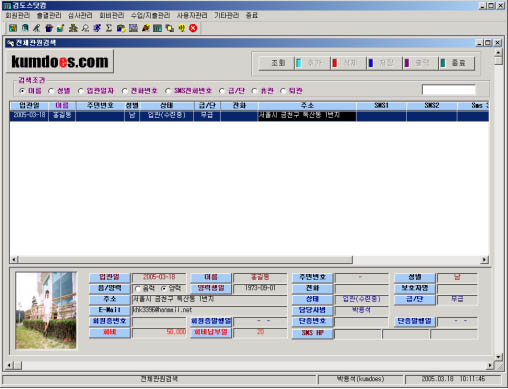
Task: Click the SMS2 column header
Action: (x=432, y=106)
